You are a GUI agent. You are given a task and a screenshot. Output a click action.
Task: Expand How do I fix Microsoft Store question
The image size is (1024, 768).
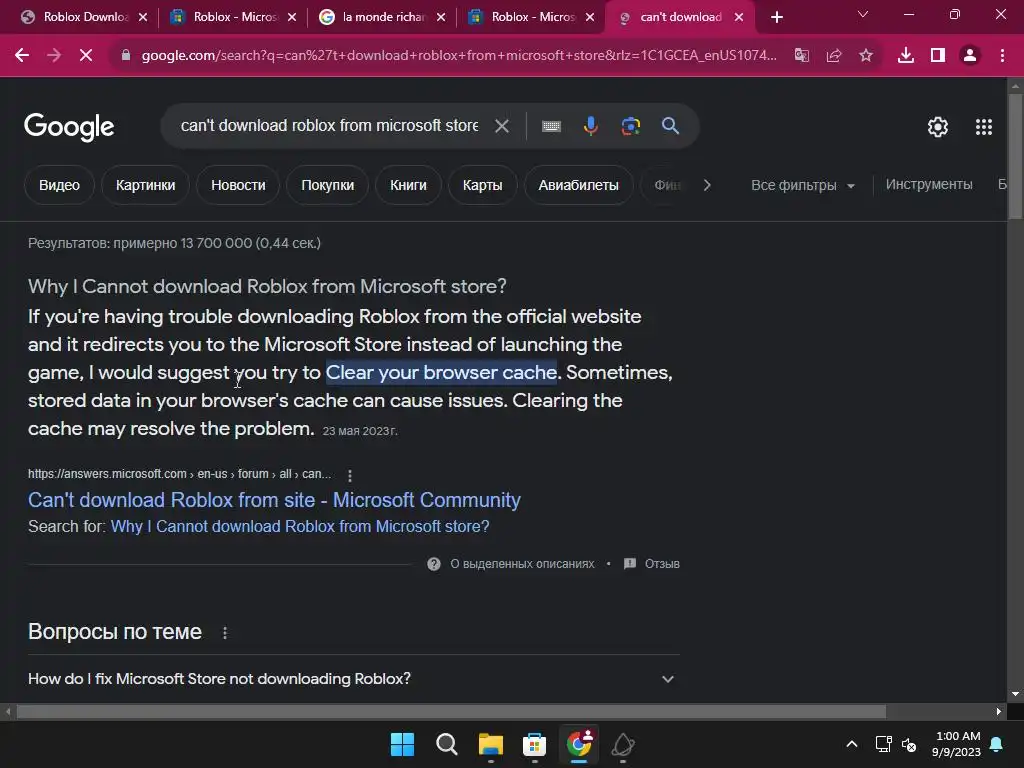click(x=353, y=679)
